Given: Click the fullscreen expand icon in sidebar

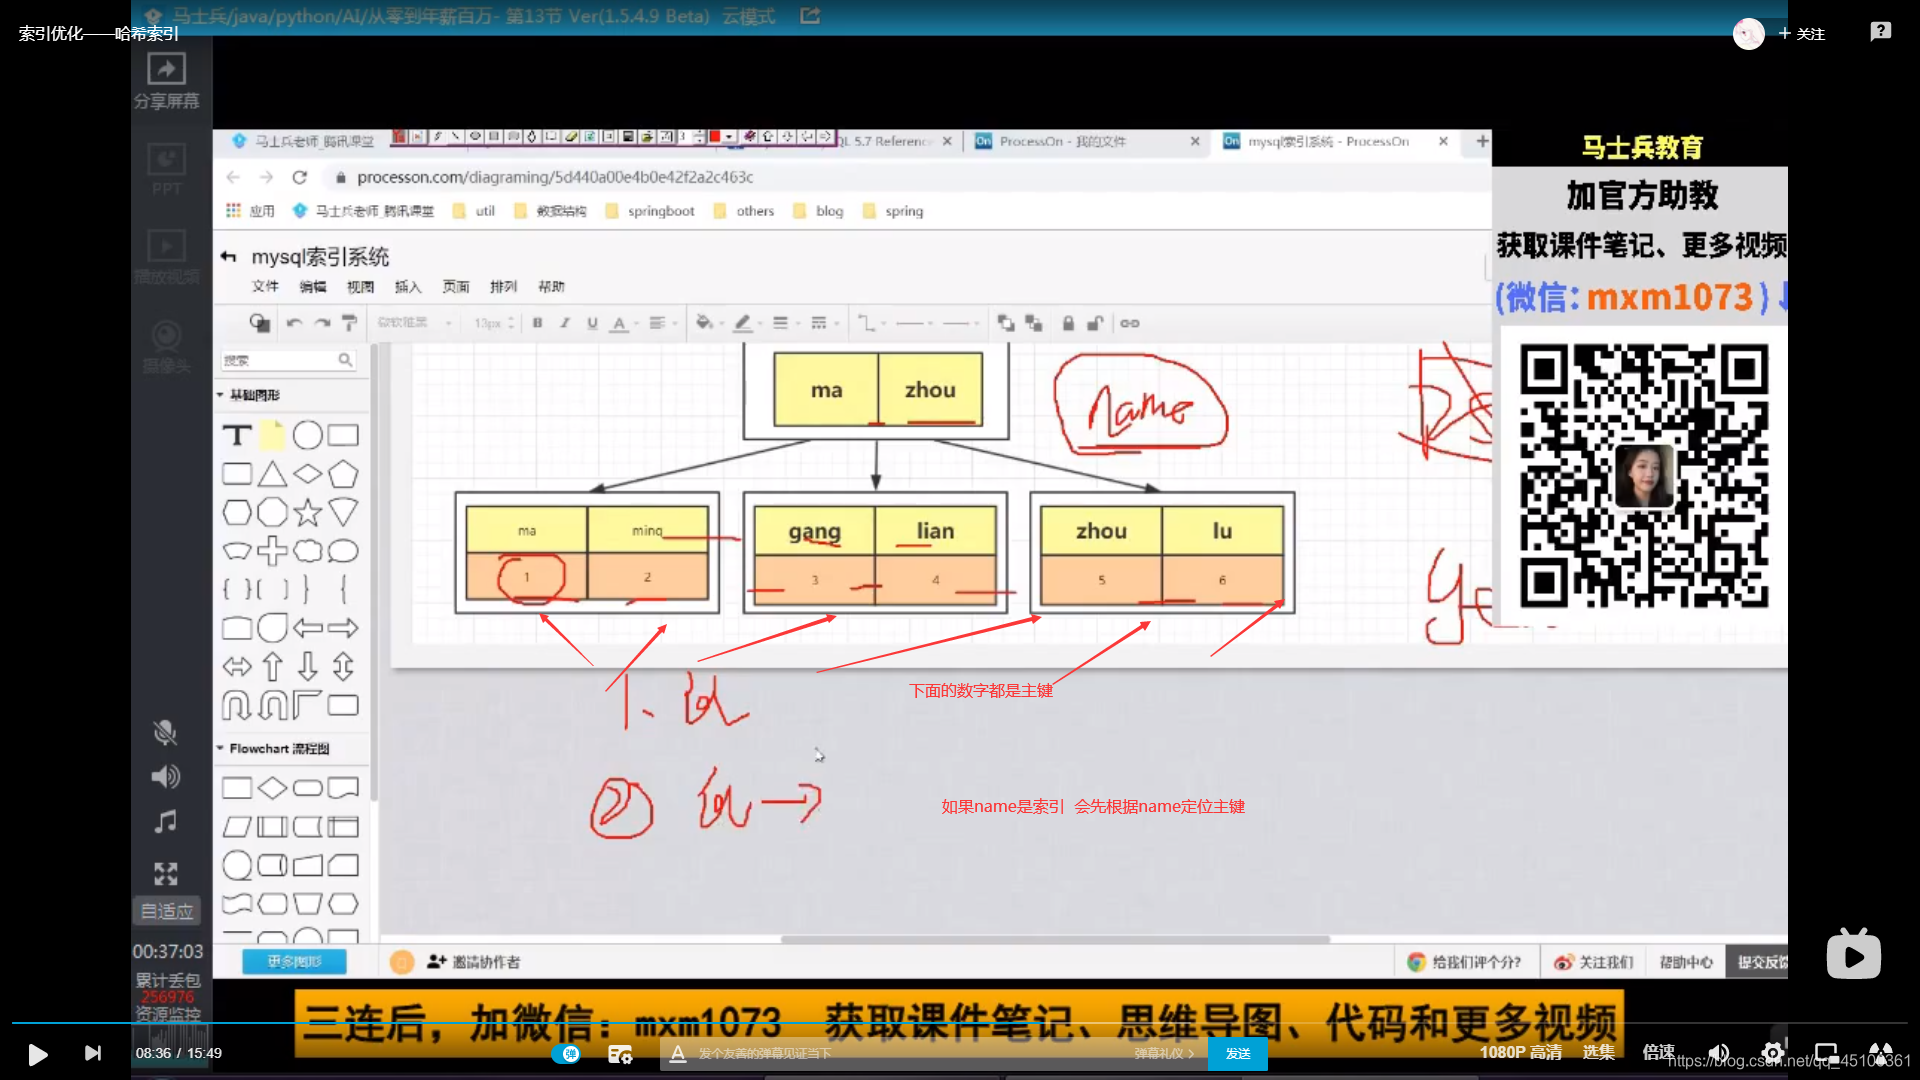Looking at the screenshot, I should [x=165, y=874].
